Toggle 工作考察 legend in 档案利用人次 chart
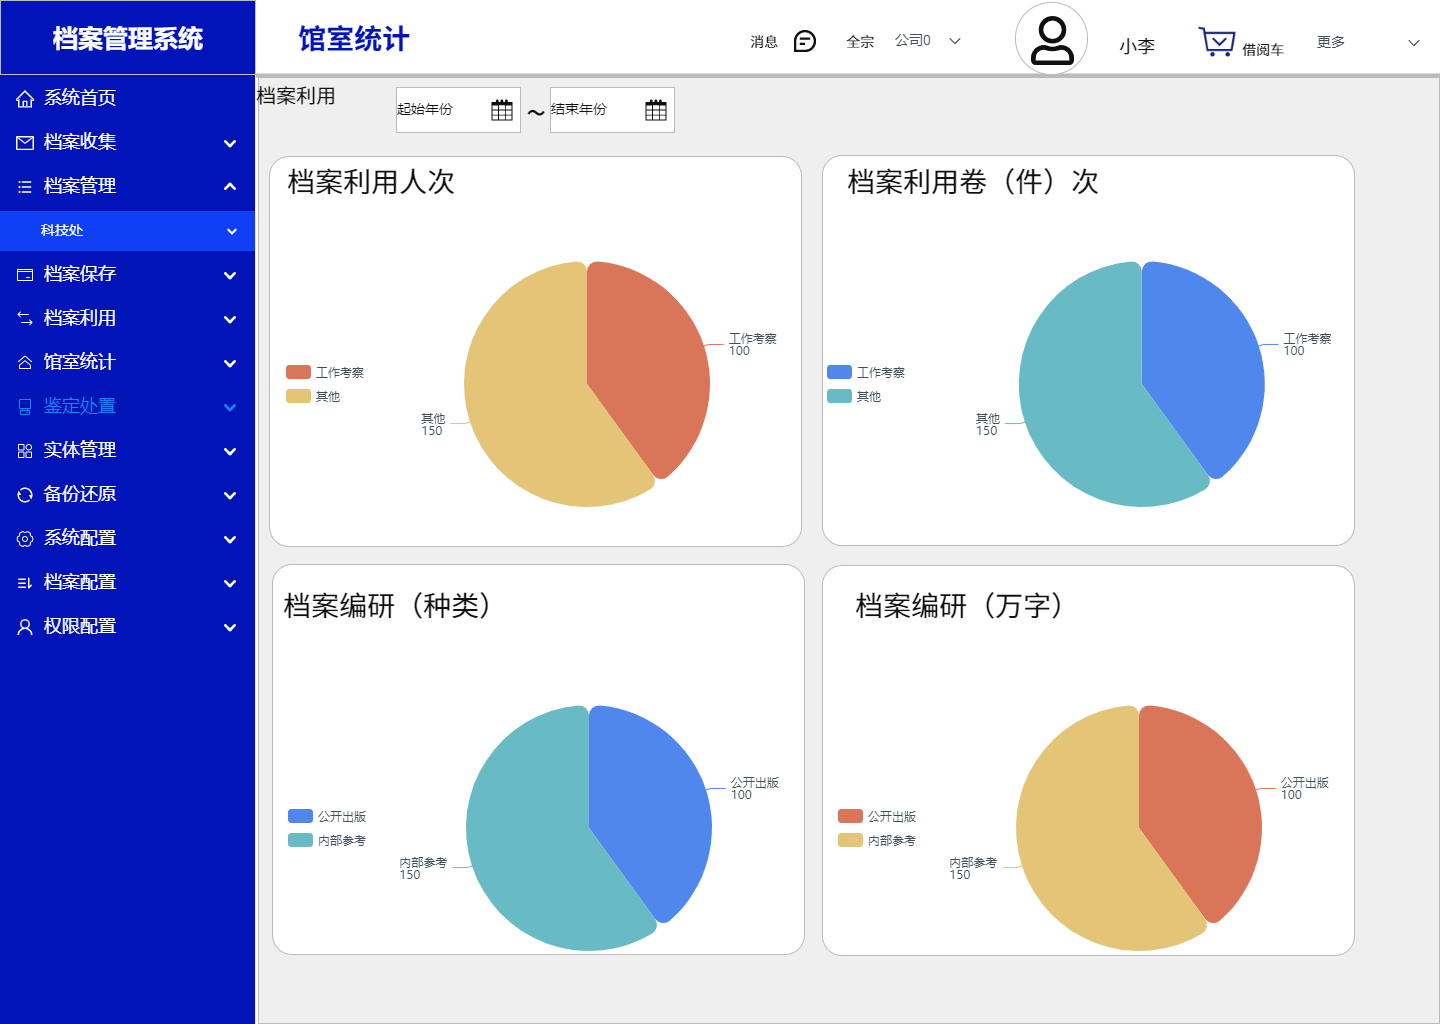The width and height of the screenshot is (1440, 1024). pyautogui.click(x=325, y=372)
